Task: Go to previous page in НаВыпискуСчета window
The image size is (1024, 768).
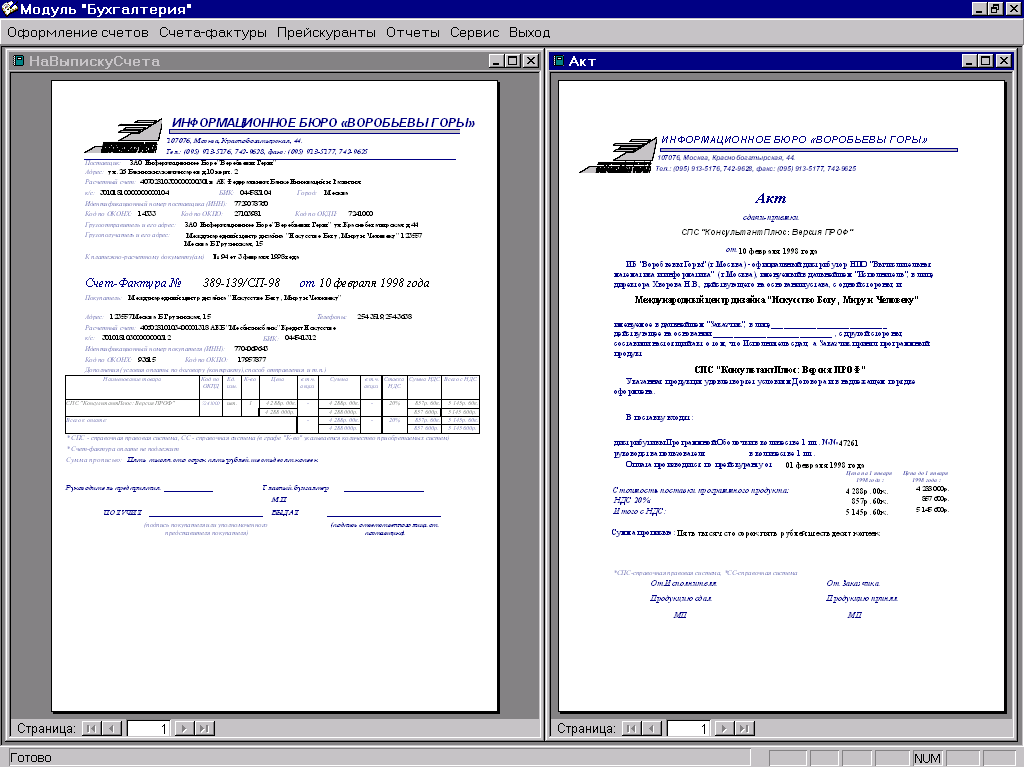Action: (112, 729)
